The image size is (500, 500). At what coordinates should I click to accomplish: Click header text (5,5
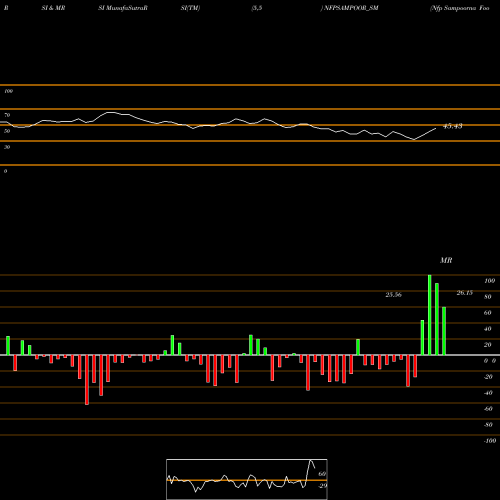pyautogui.click(x=256, y=8)
